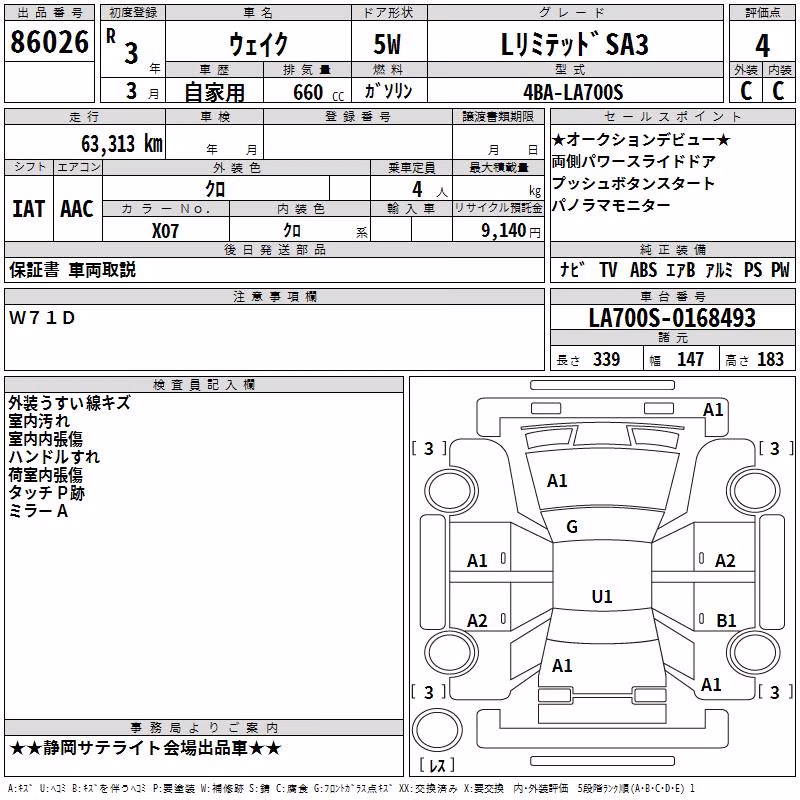Select 車両取説 in later-shipped parts
The width and height of the screenshot is (800, 800).
tap(102, 269)
